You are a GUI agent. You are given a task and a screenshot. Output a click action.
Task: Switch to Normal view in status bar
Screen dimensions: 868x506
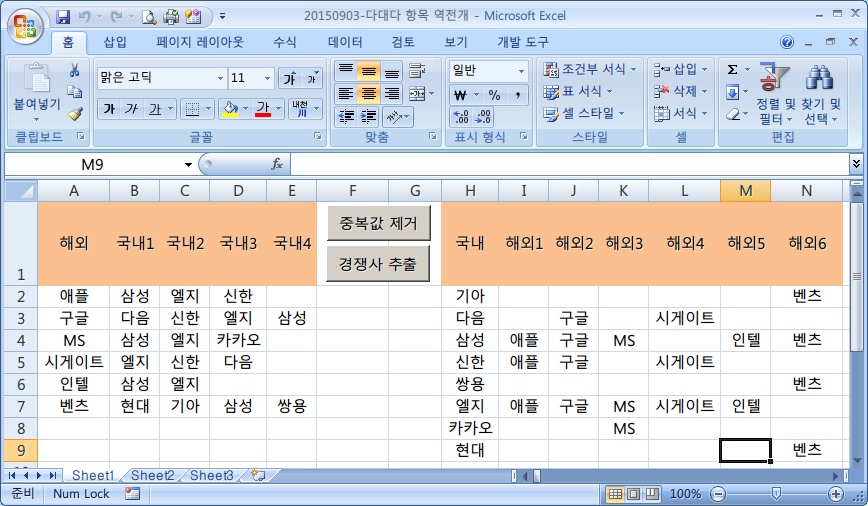point(614,493)
